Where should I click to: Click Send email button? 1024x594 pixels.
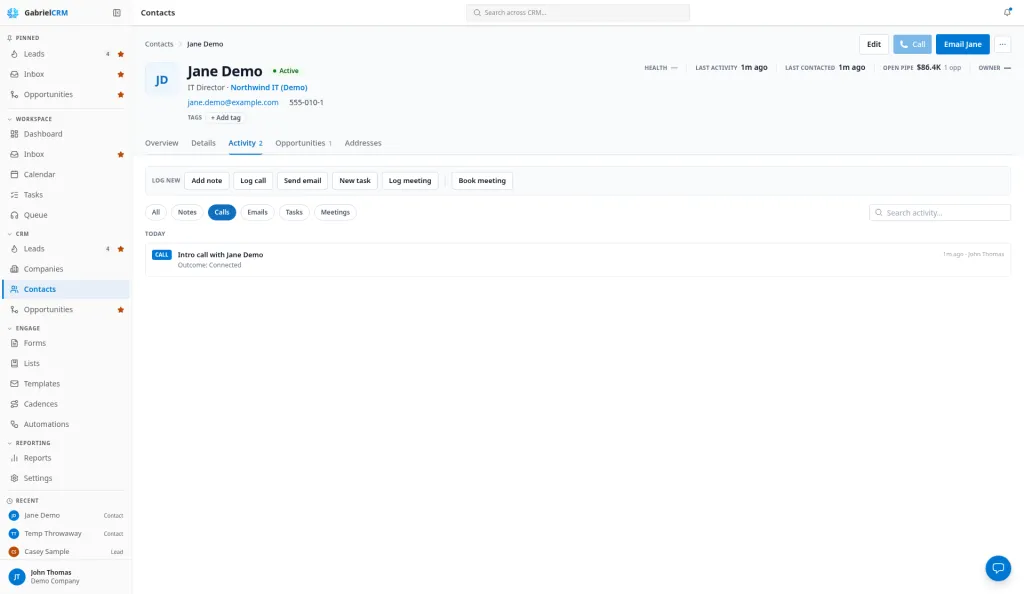point(302,181)
